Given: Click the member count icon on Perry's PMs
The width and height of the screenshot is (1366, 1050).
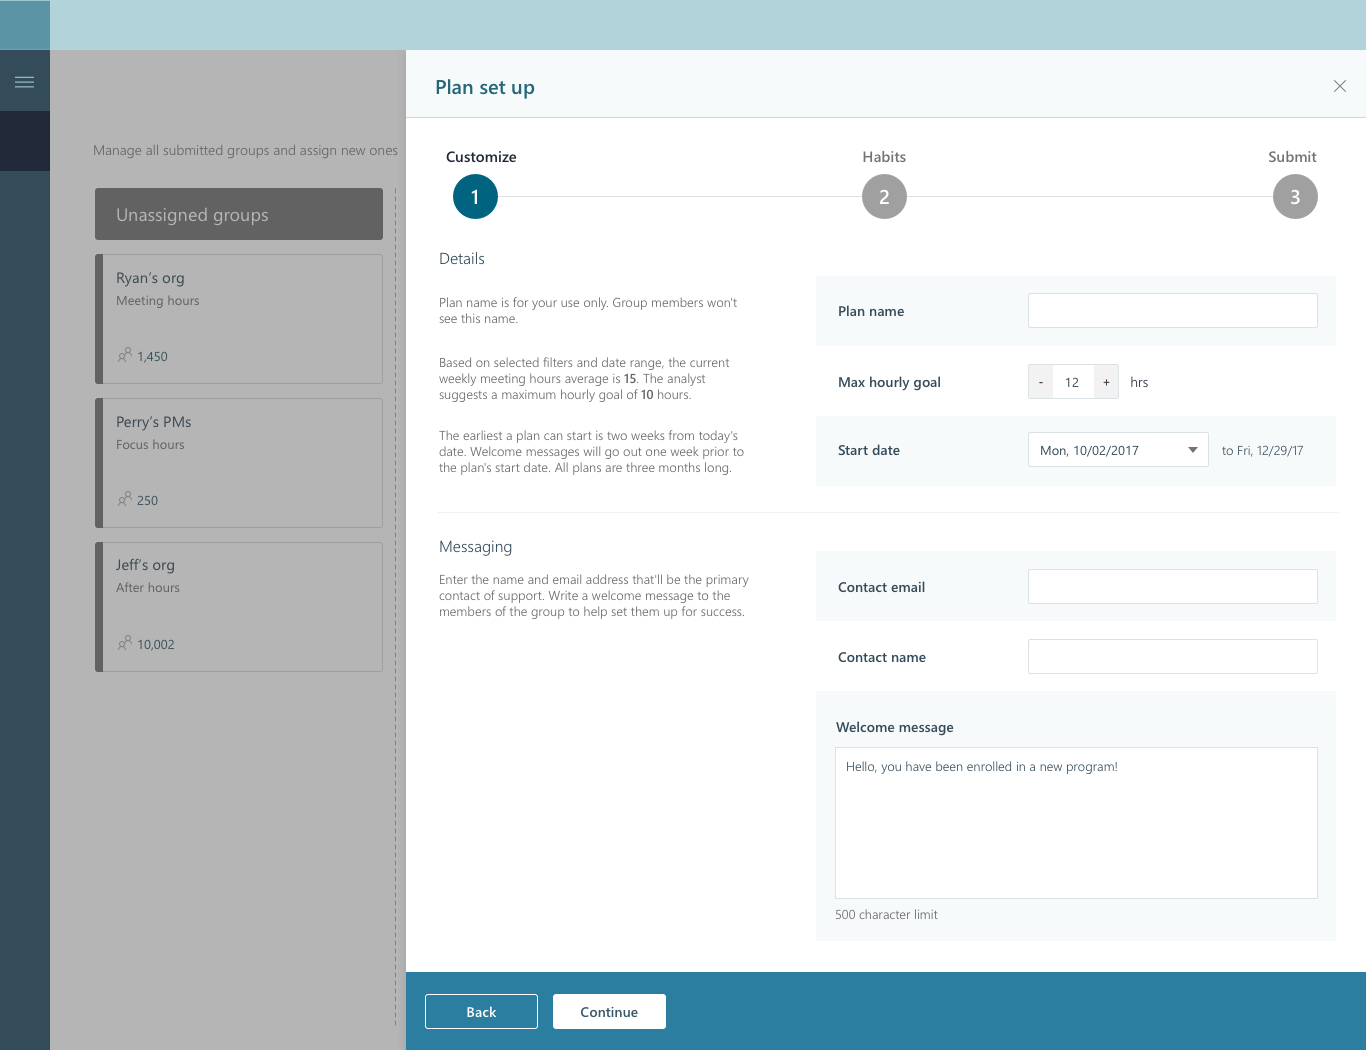Looking at the screenshot, I should coord(124,499).
